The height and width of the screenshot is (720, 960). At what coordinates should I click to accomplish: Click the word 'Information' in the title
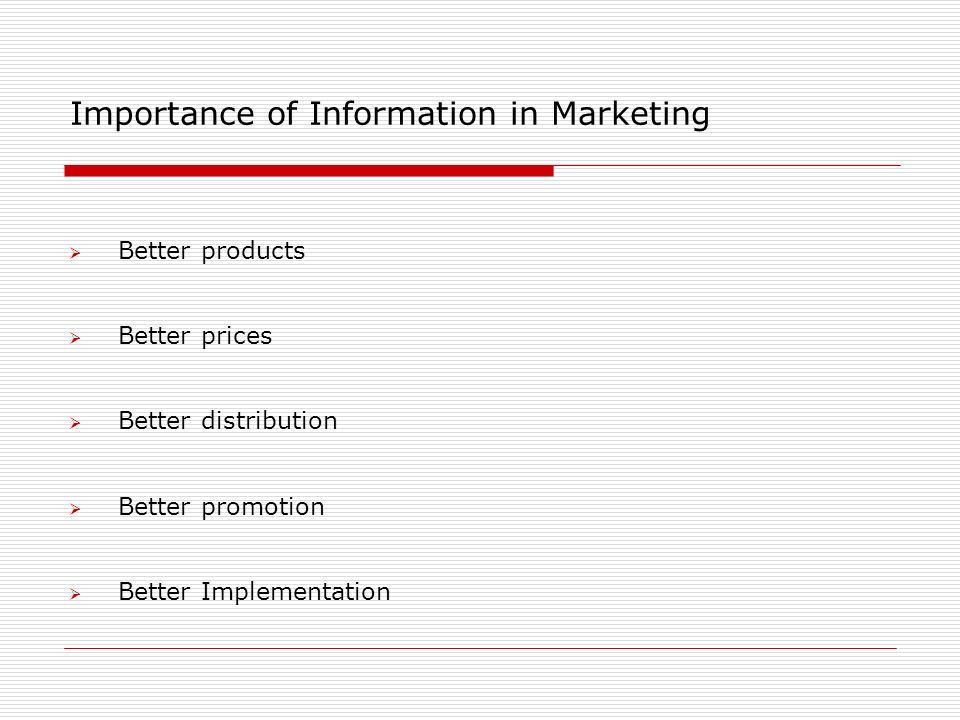click(402, 114)
